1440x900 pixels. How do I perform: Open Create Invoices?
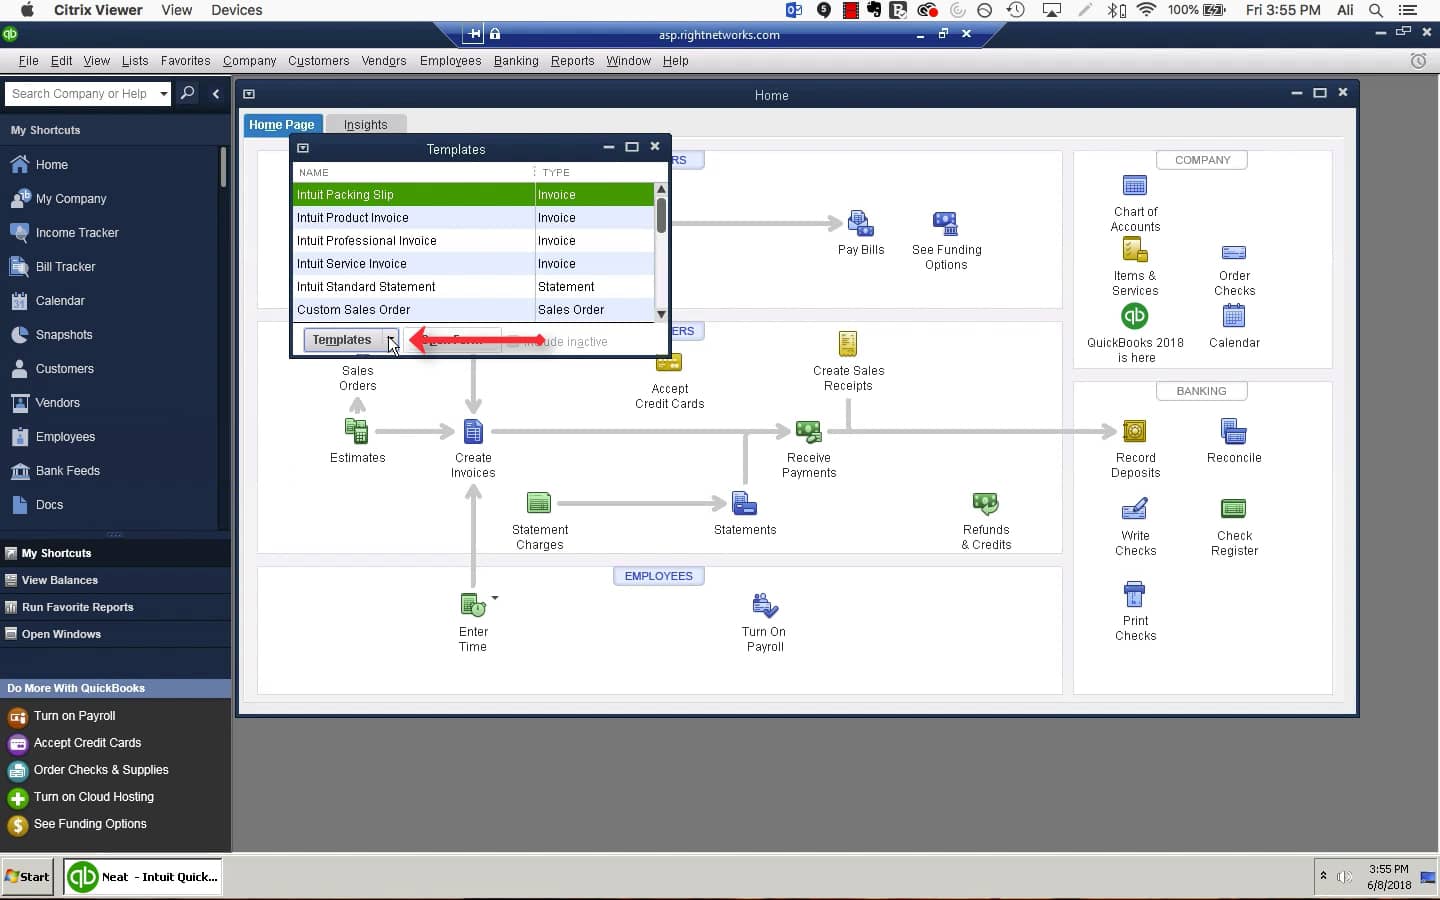473,431
